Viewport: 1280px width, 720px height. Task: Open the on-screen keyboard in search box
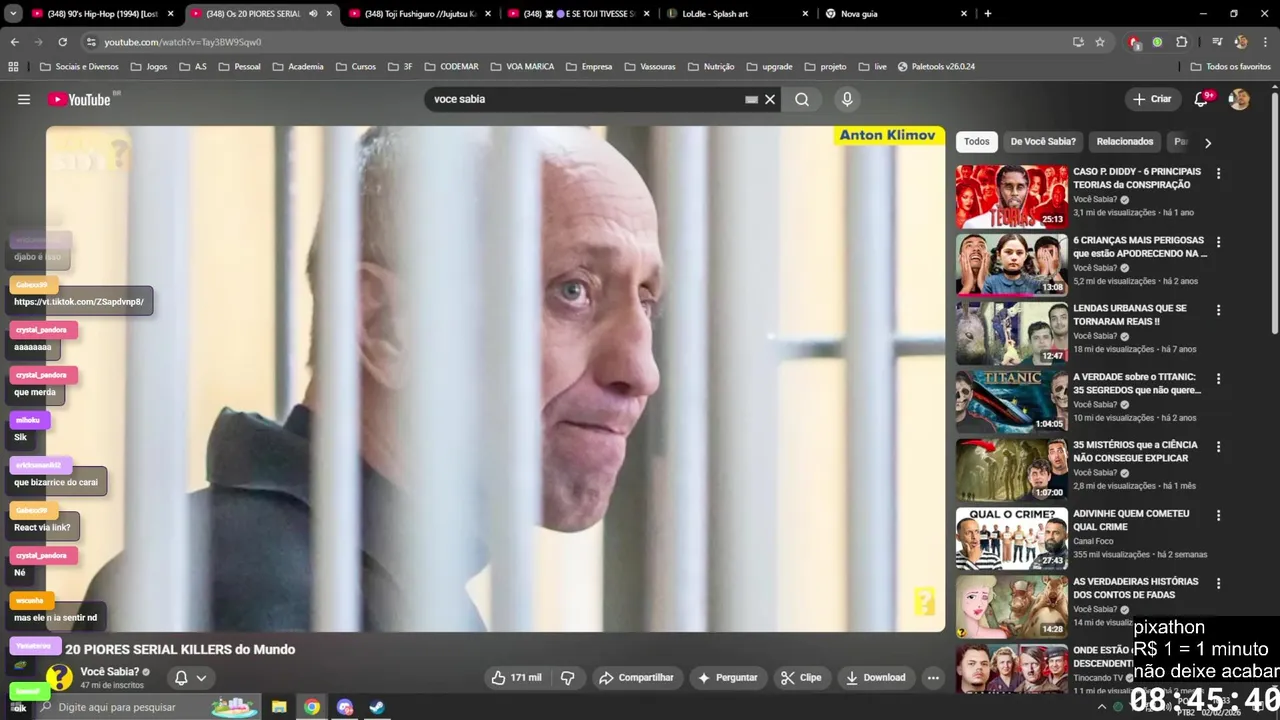(x=751, y=99)
